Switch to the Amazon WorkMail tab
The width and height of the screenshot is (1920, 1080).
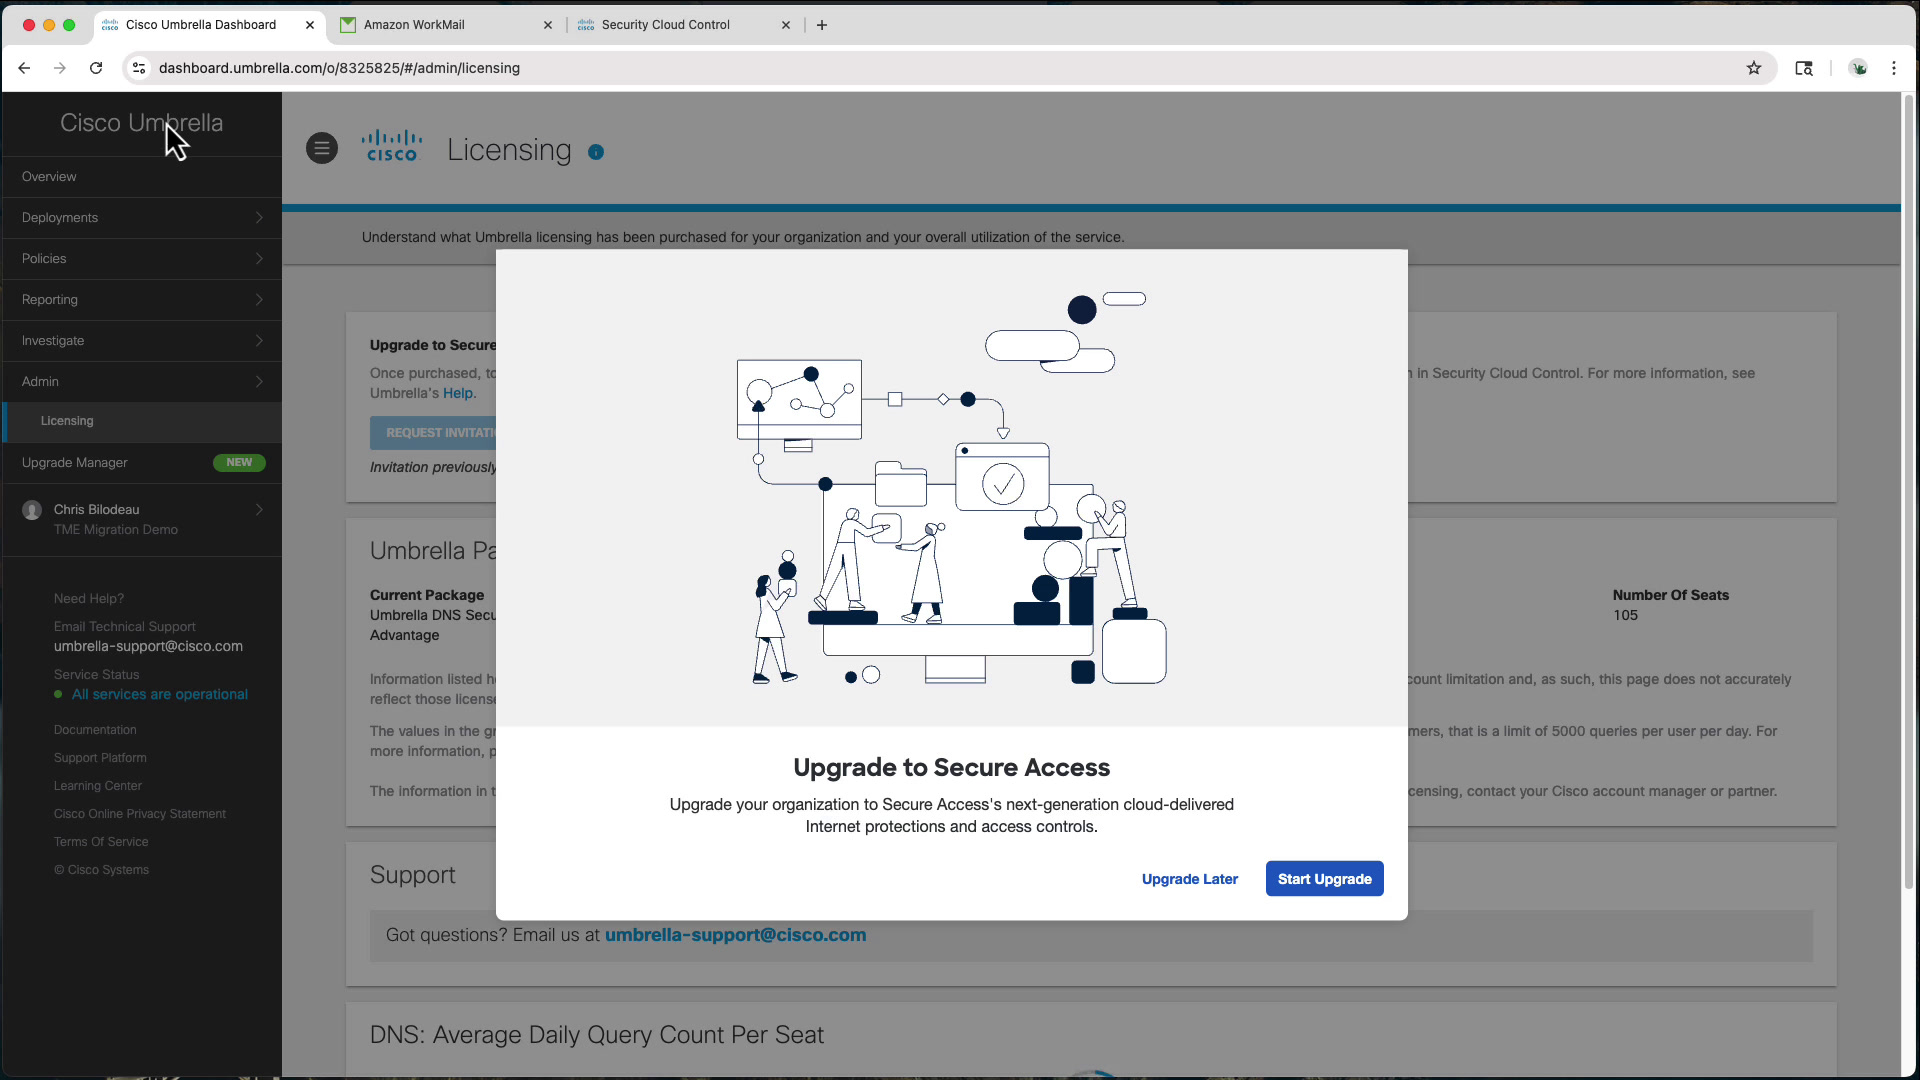point(445,25)
